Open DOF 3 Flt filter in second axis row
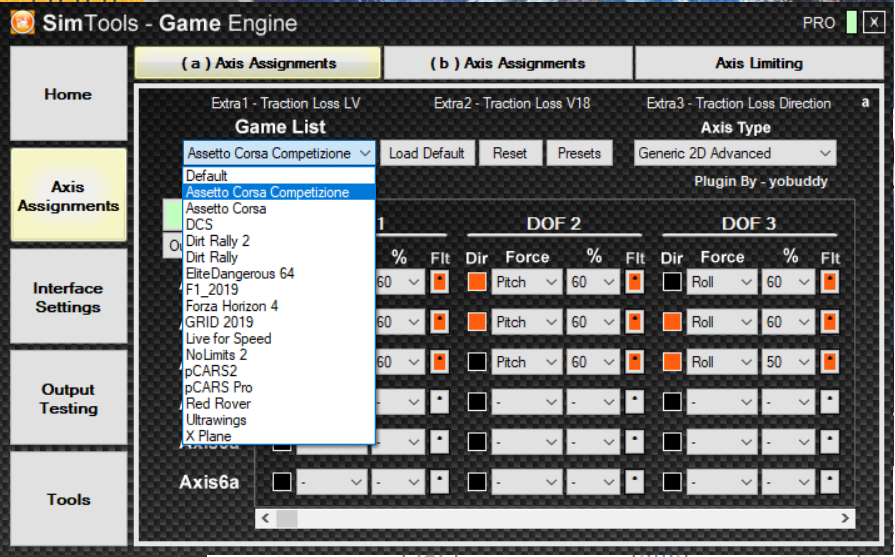This screenshot has width=895, height=557. 829,322
